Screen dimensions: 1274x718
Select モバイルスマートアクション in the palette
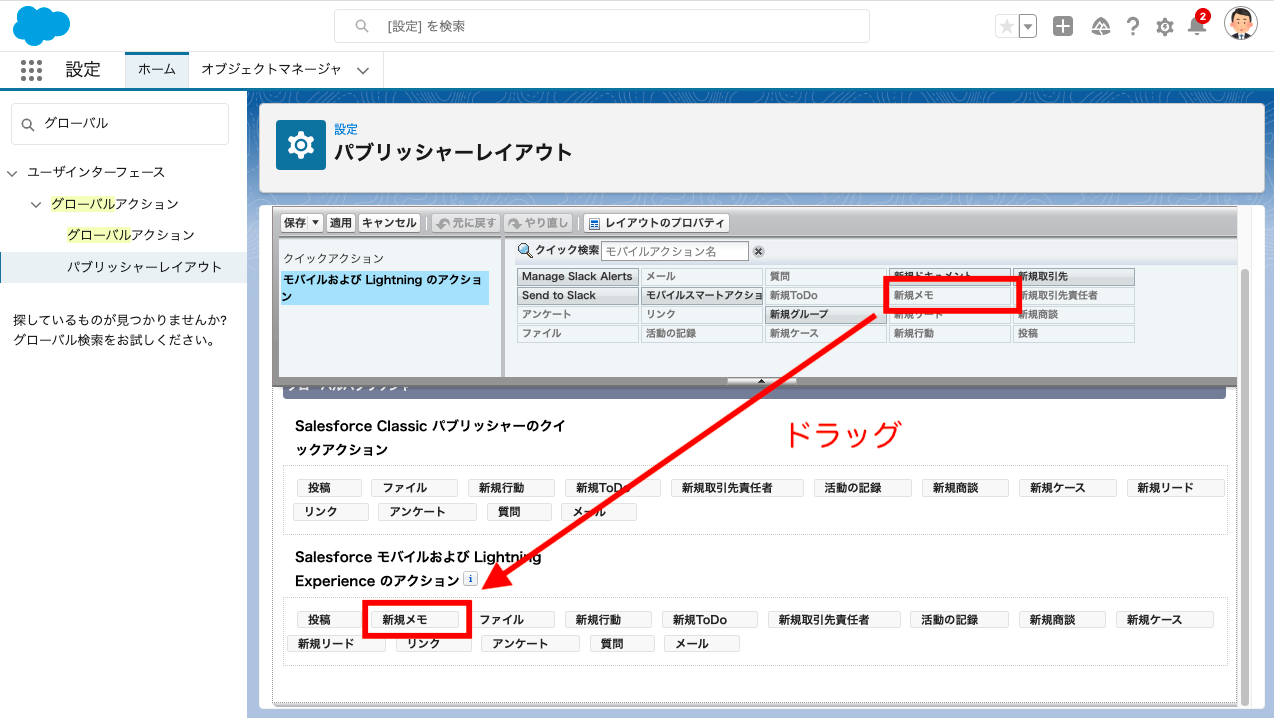(702, 295)
